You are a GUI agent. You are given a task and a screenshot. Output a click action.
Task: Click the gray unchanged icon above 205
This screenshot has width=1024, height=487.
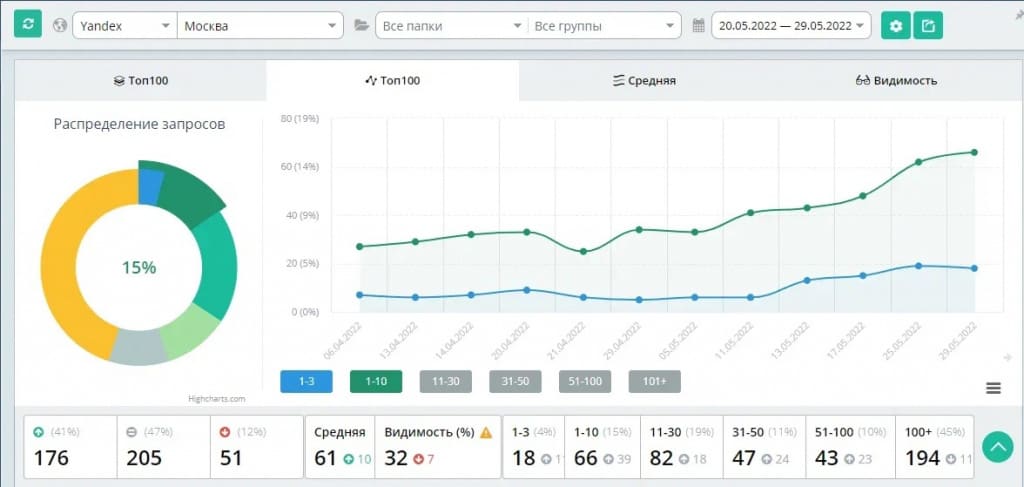coord(131,432)
